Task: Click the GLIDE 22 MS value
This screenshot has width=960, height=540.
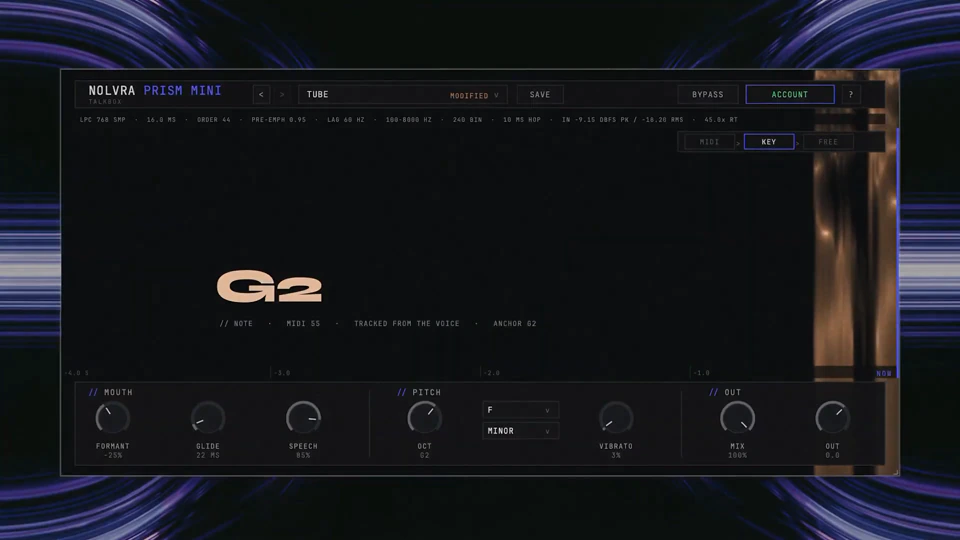Action: pyautogui.click(x=208, y=456)
